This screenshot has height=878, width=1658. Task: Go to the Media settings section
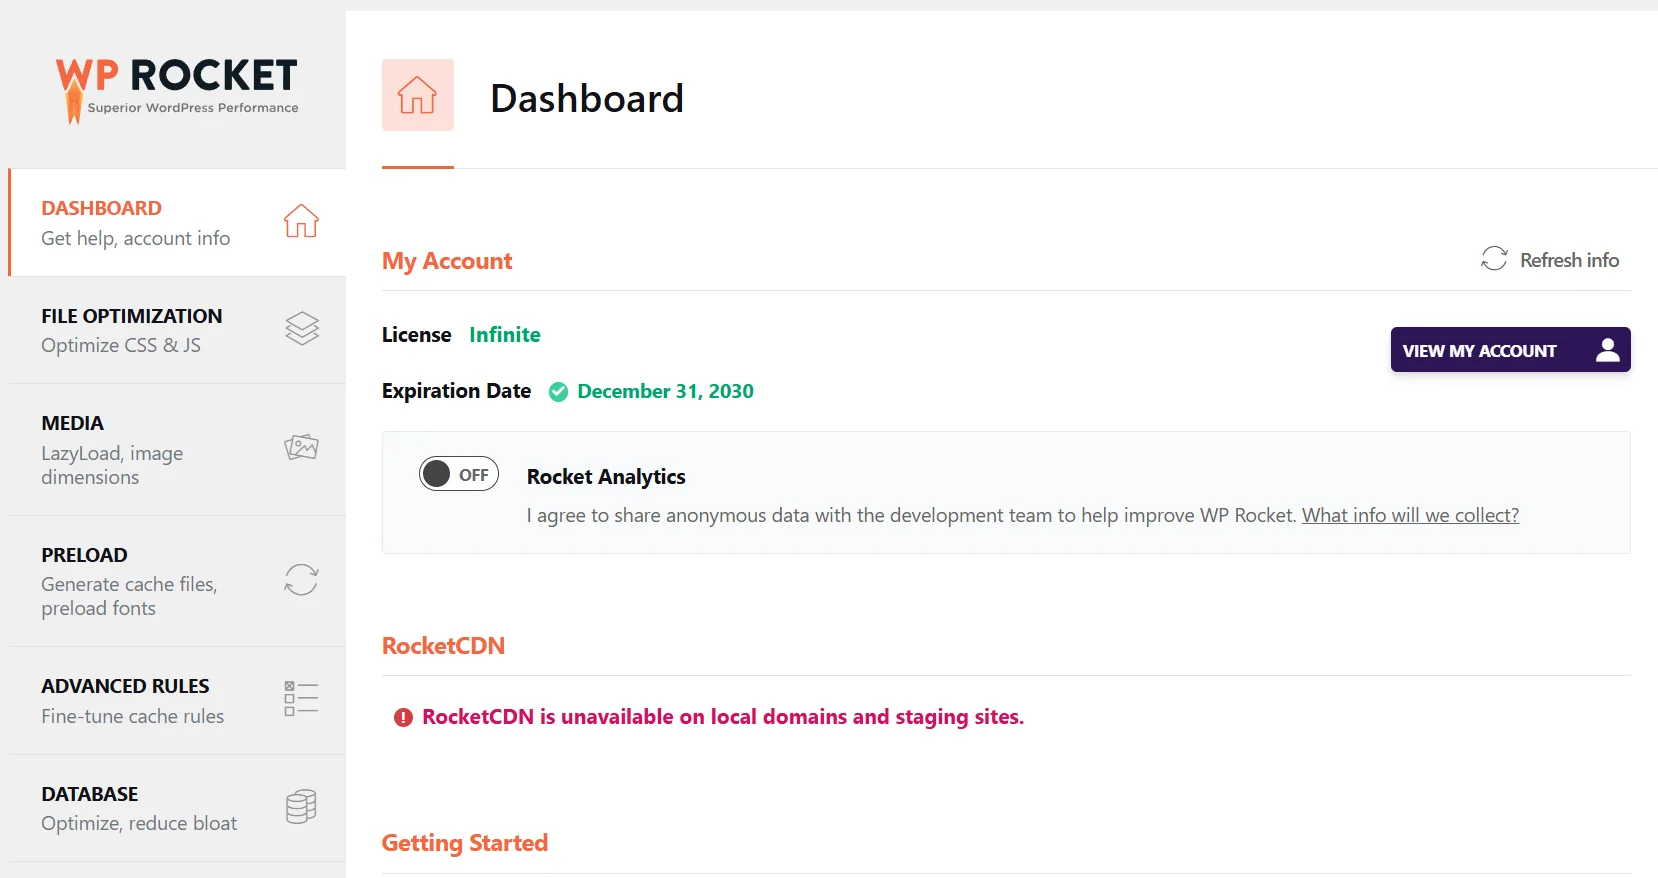(177, 450)
